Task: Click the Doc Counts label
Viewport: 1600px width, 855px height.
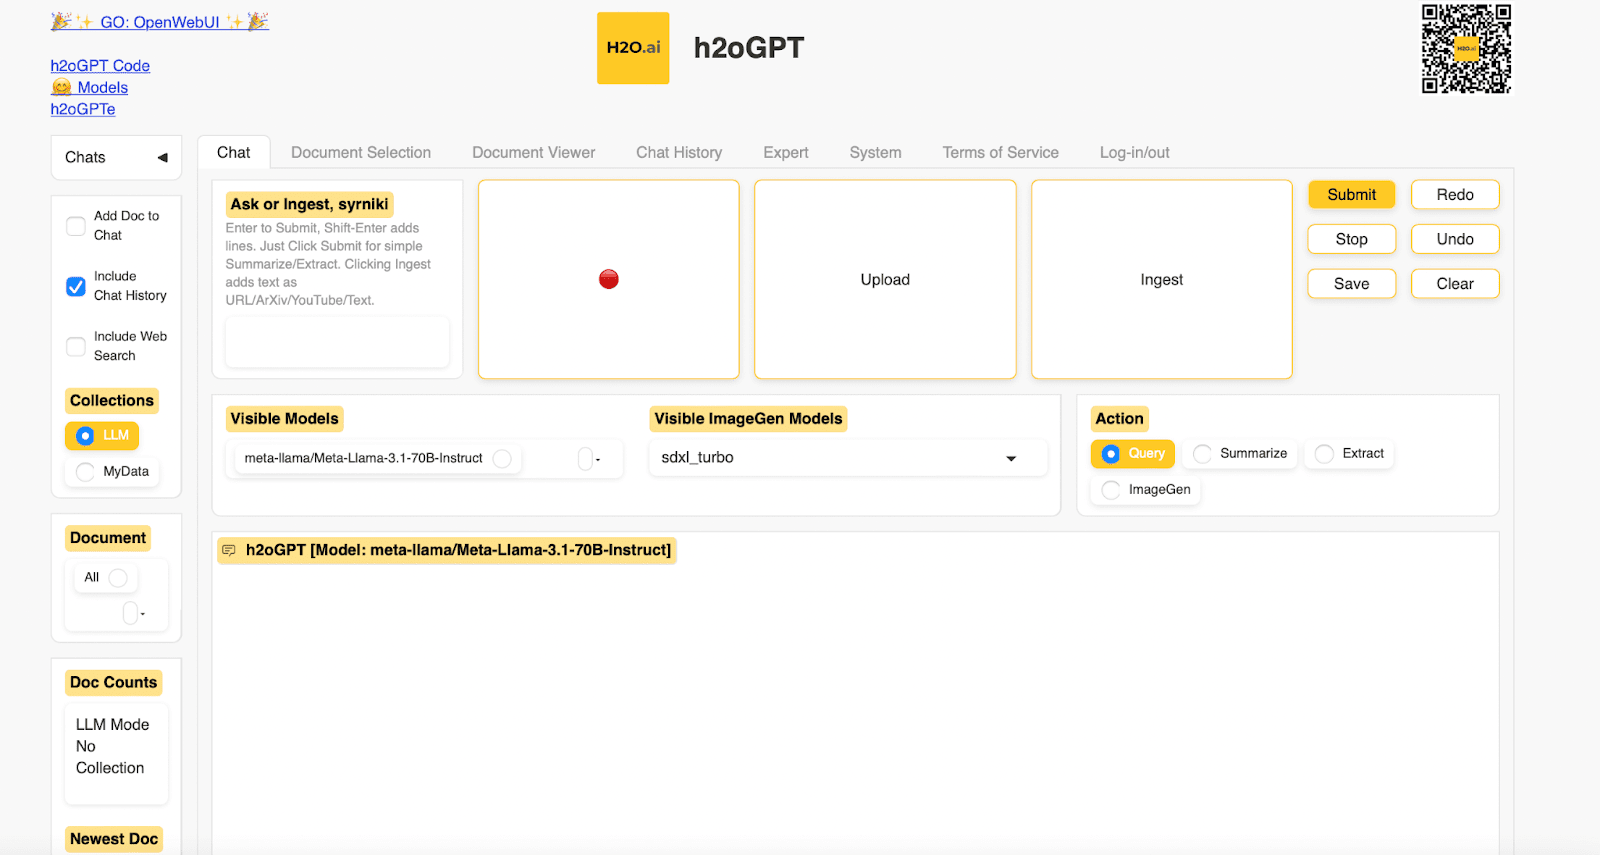Action: [113, 683]
